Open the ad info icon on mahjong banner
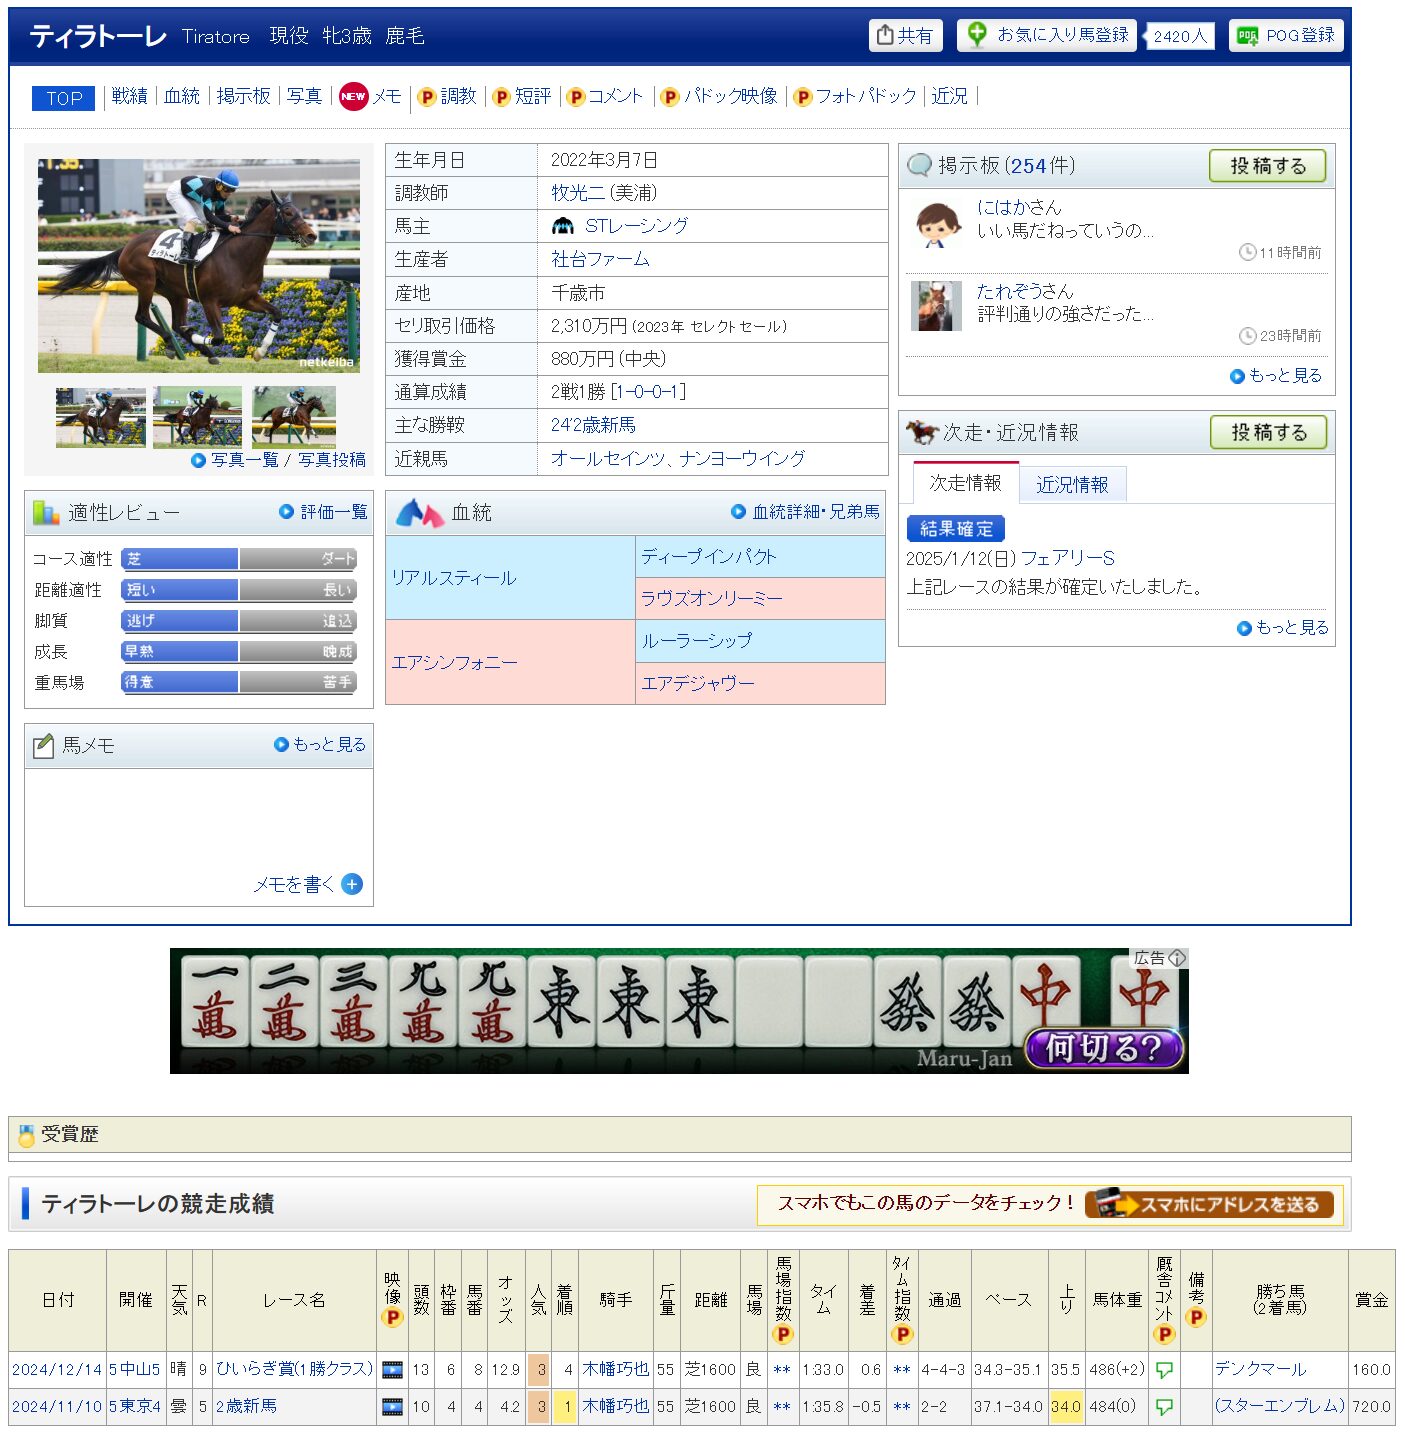Image resolution: width=1405 pixels, height=1437 pixels. pos(1177,957)
